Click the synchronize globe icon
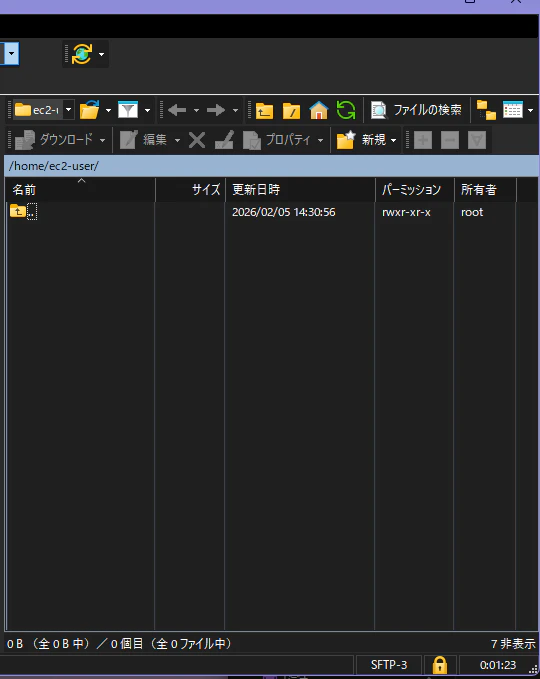Screen dimensions: 540x679 coord(82,54)
